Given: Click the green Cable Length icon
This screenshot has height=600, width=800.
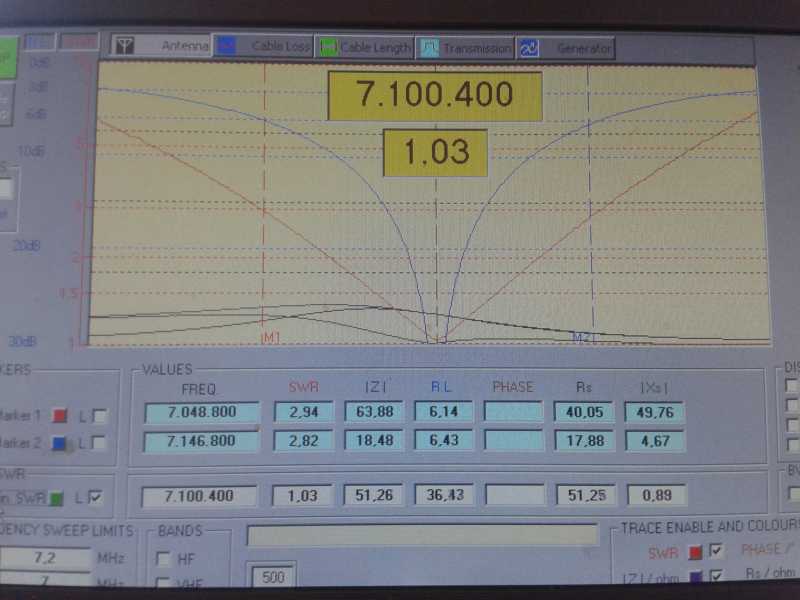Looking at the screenshot, I should pos(327,47).
